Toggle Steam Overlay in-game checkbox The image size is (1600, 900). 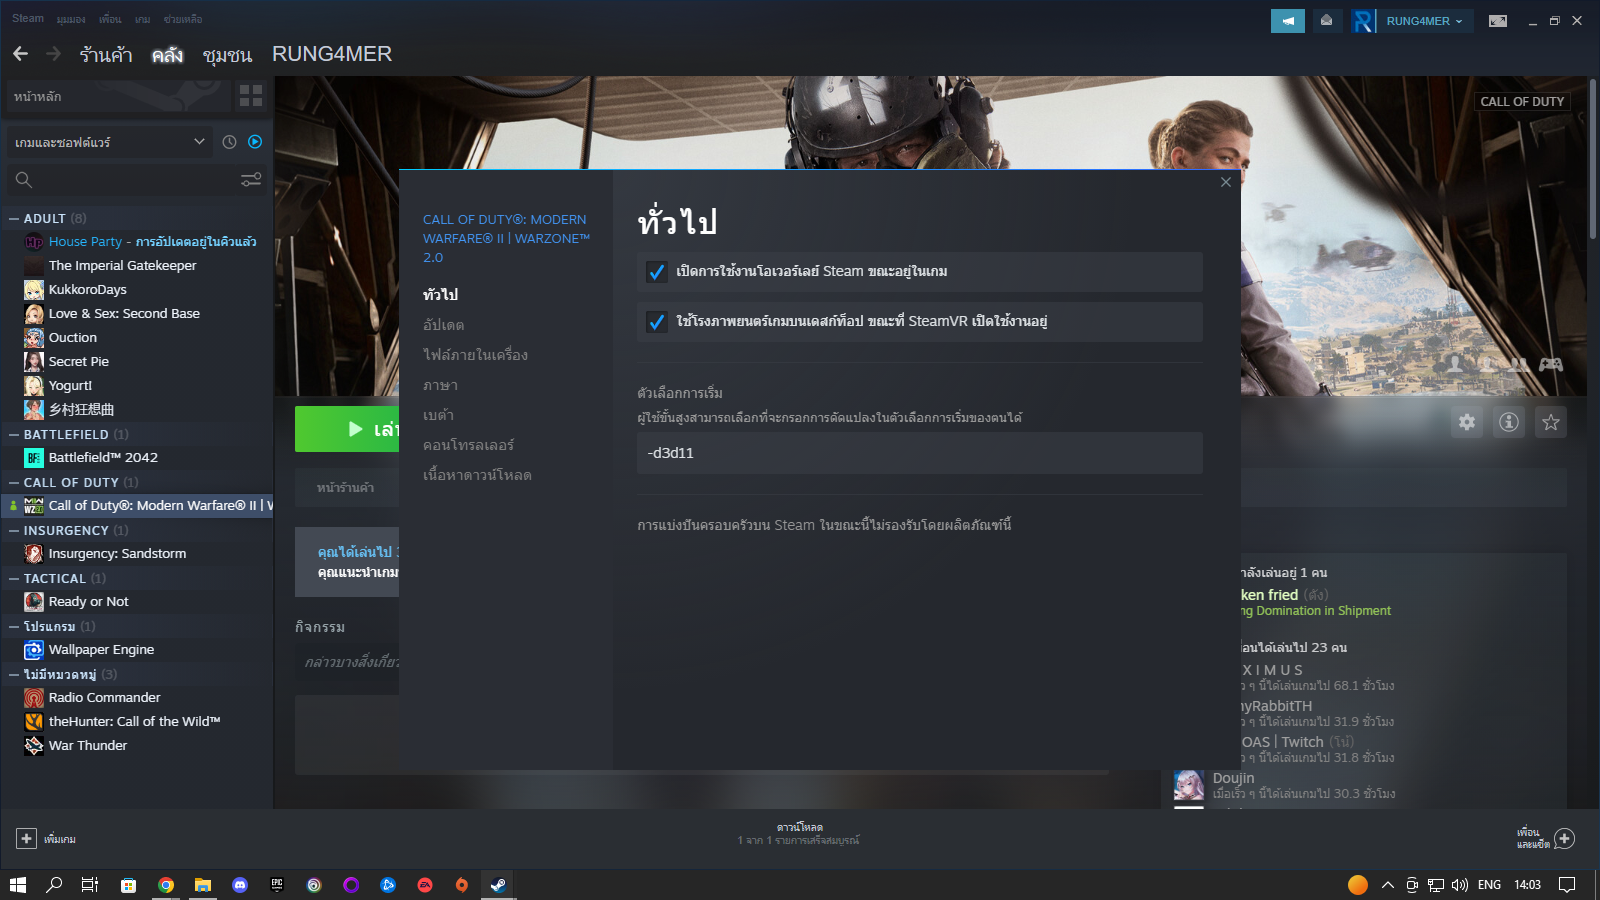click(657, 272)
